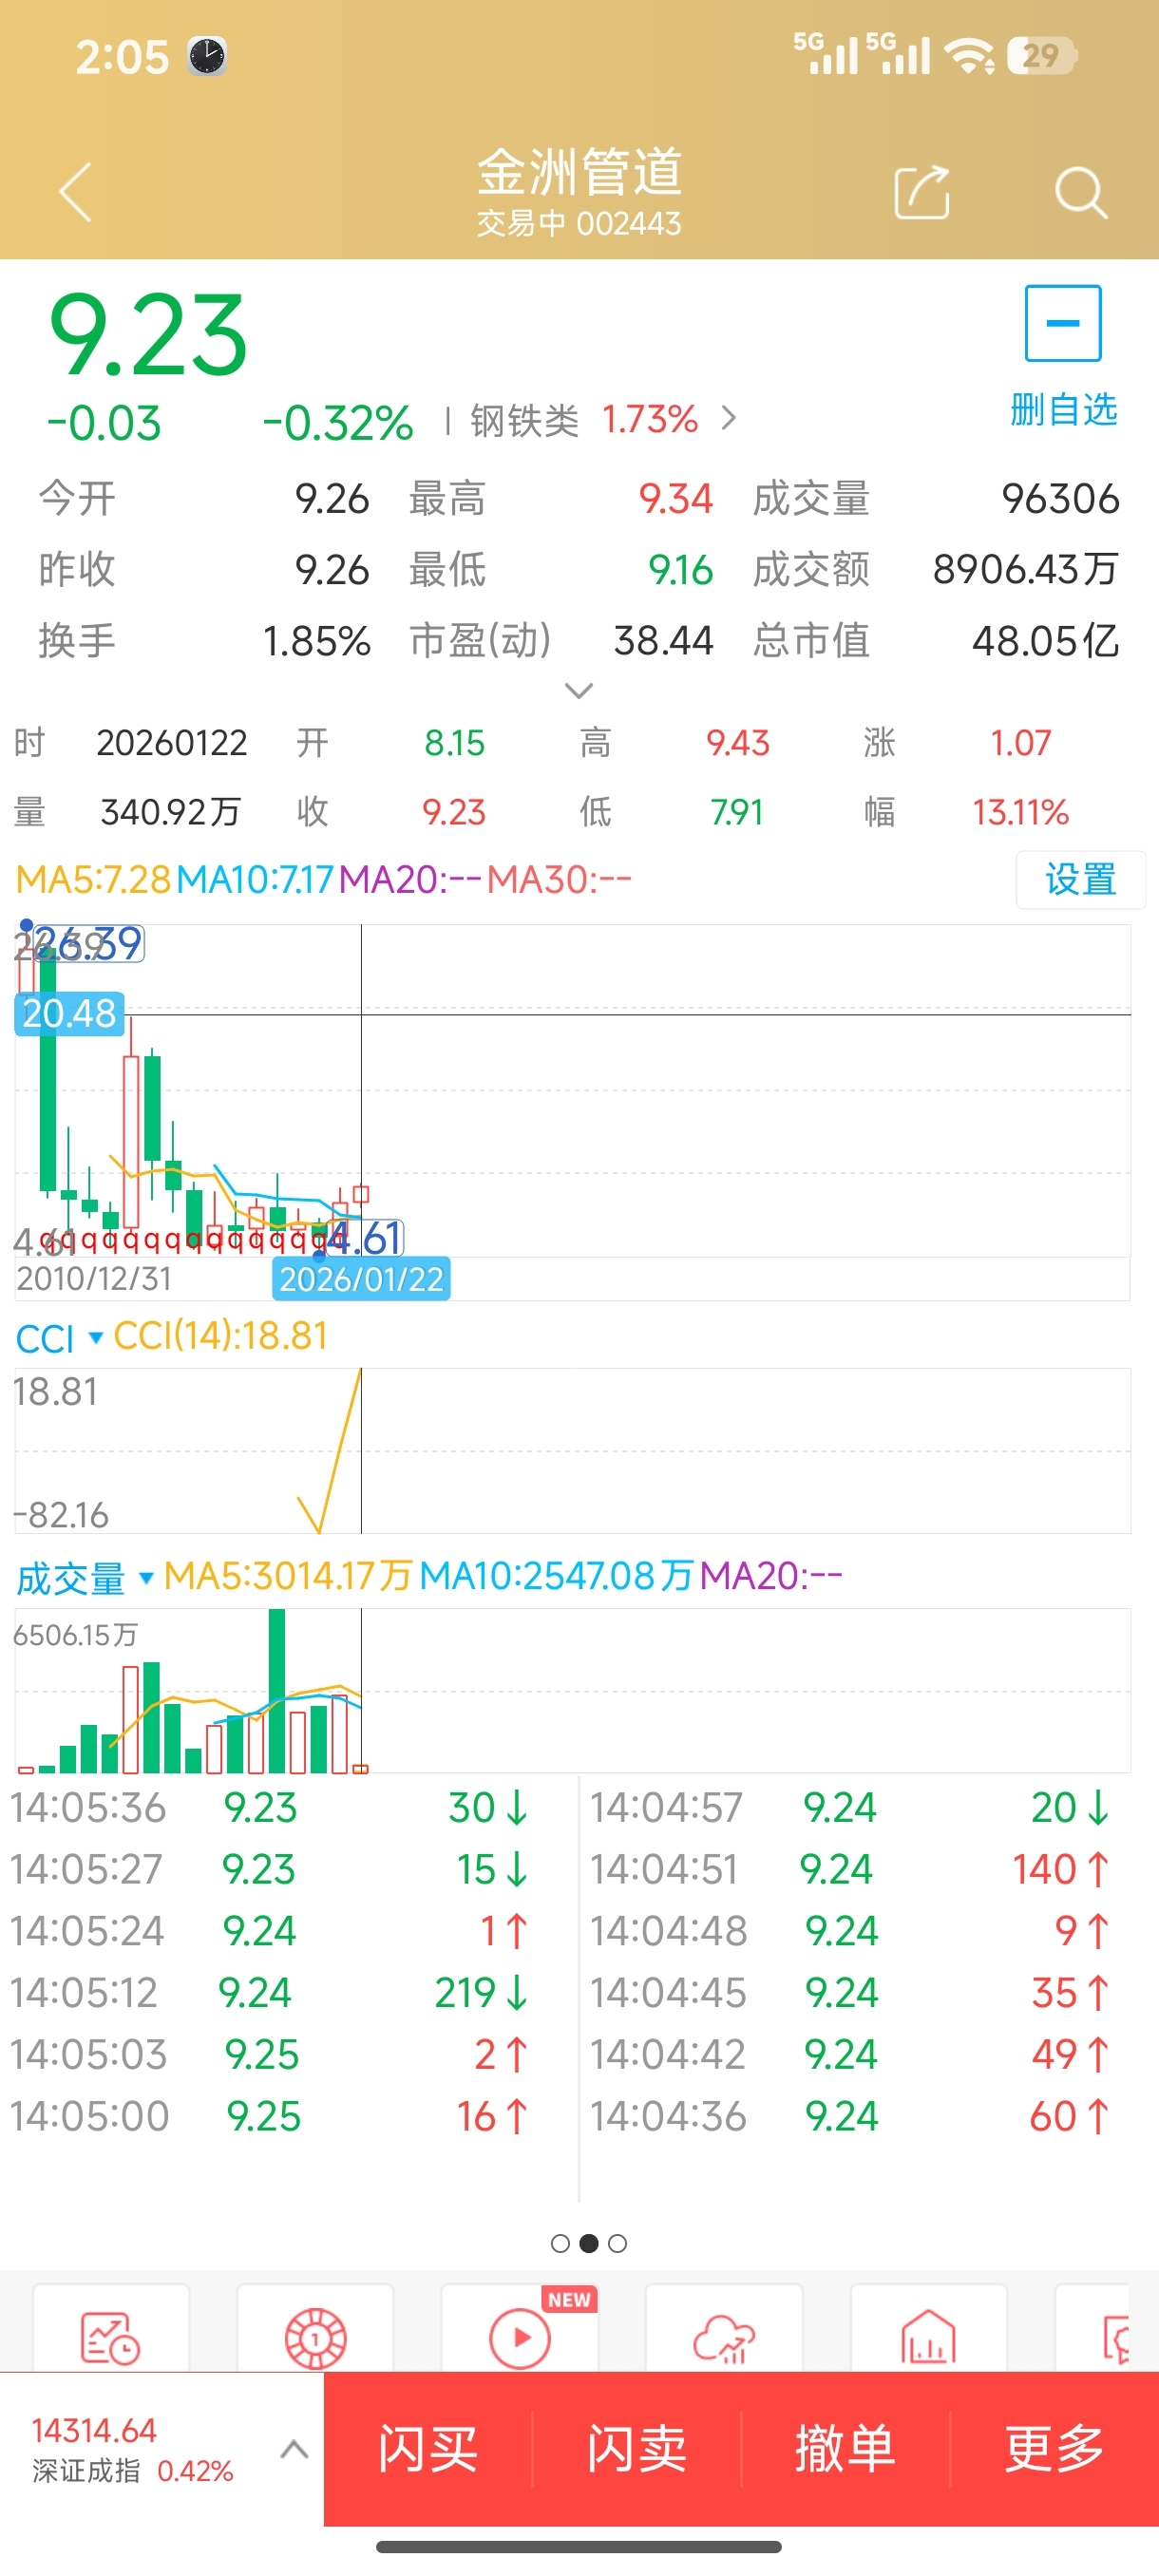The image size is (1159, 2576).
Task: Open the cloud chart tool icon
Action: [723, 2338]
